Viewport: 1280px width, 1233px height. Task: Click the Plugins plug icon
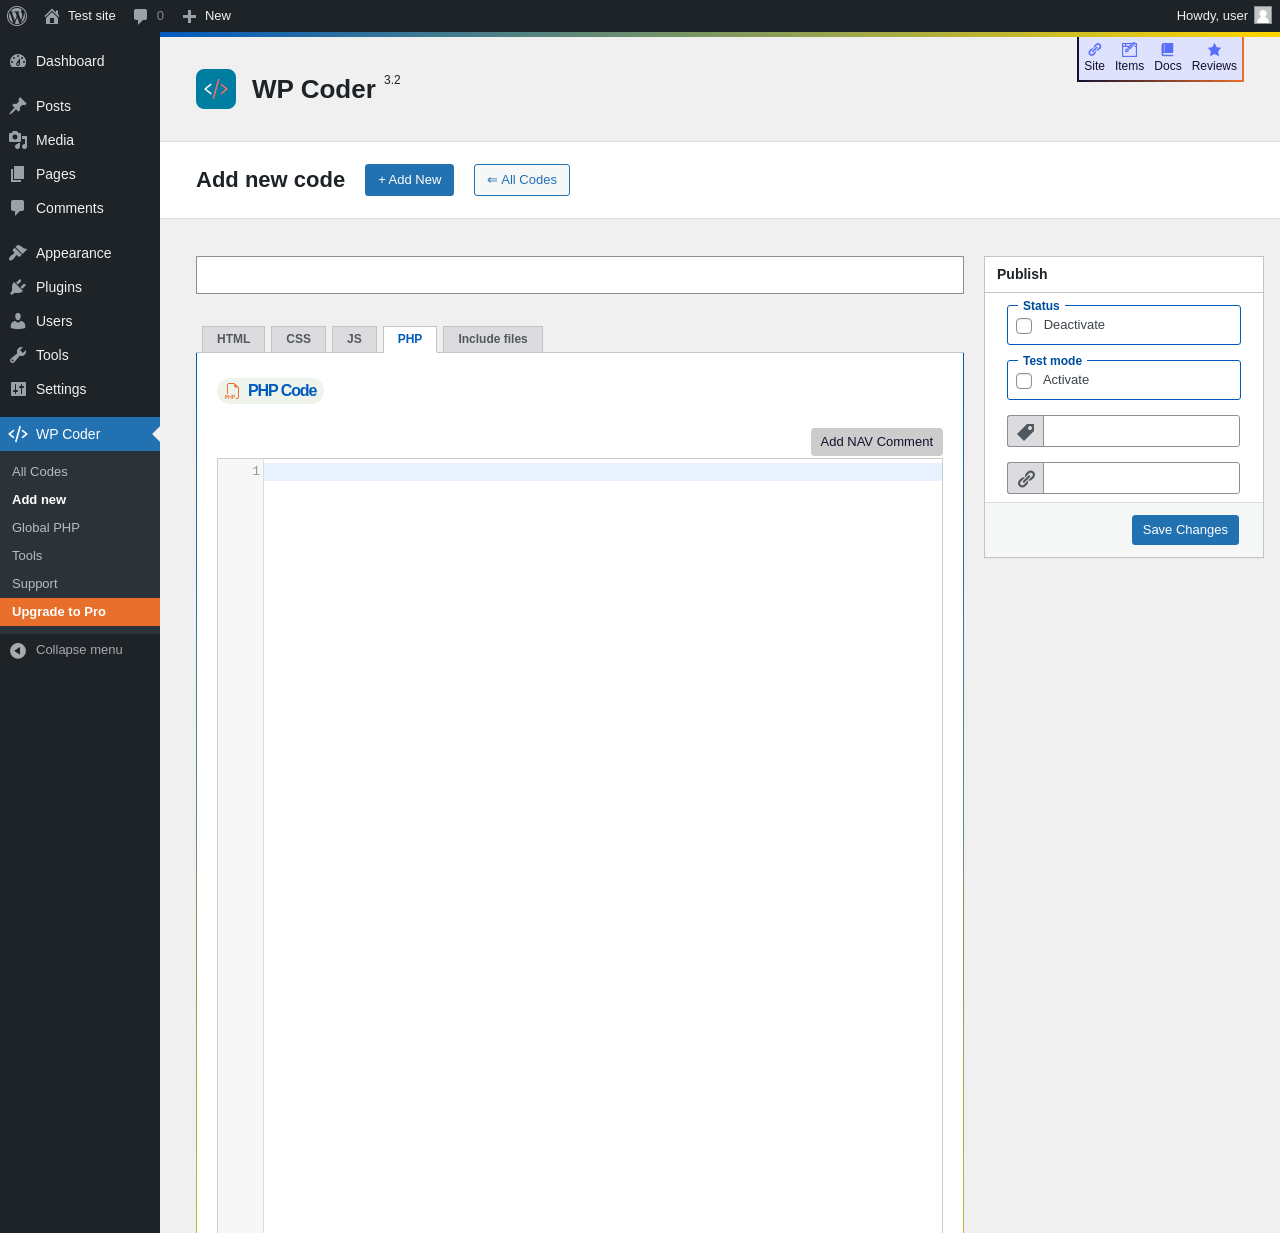pos(18,287)
